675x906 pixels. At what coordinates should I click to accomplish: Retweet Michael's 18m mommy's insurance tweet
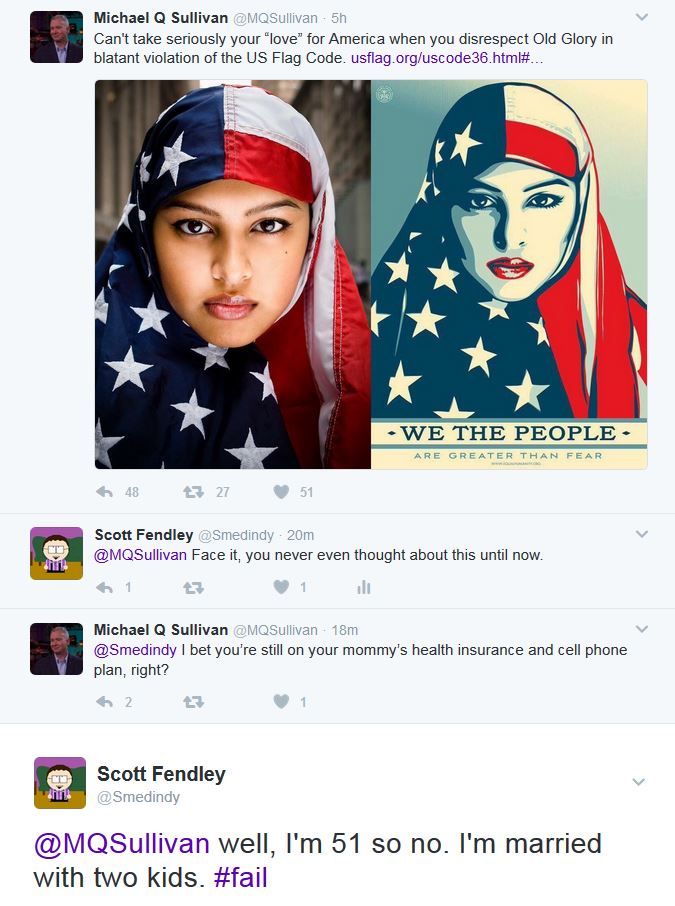click(193, 702)
